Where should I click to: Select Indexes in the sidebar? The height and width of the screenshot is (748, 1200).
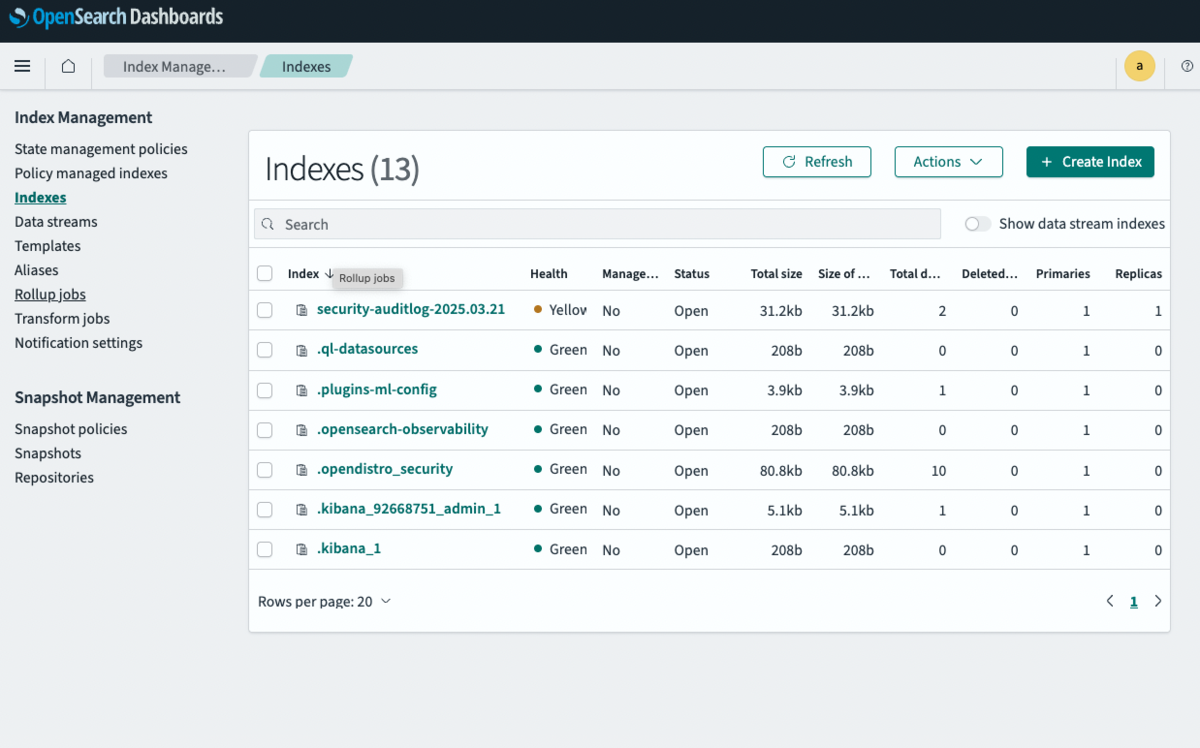tap(40, 198)
